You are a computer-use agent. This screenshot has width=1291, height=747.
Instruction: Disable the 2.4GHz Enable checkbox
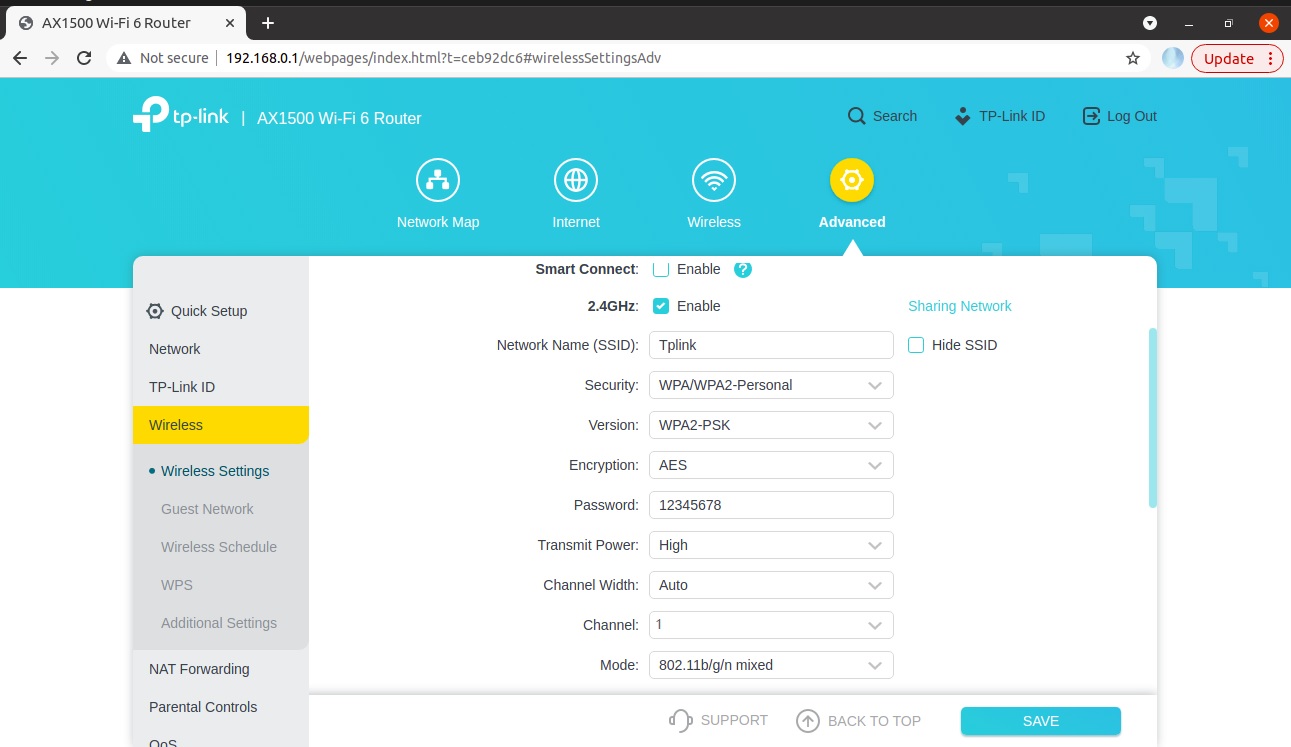pyautogui.click(x=661, y=306)
